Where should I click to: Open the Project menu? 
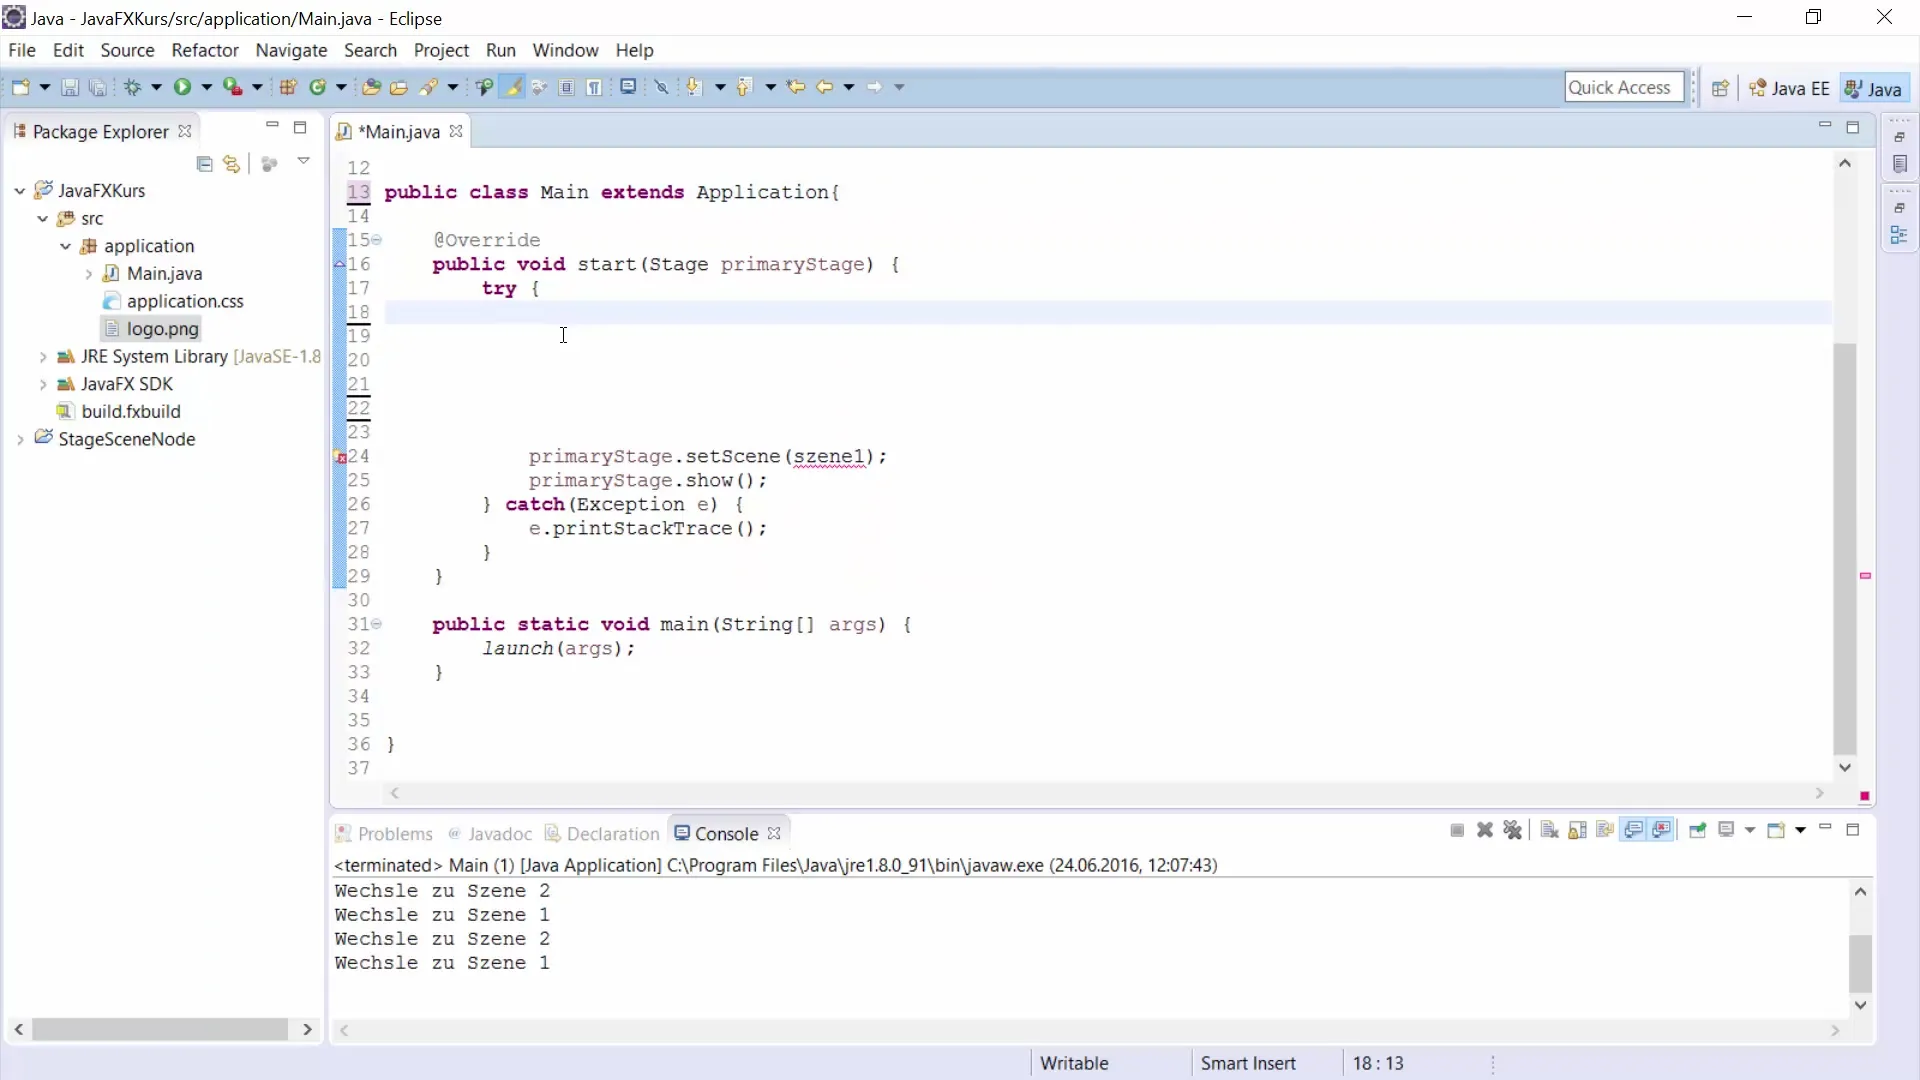pos(441,50)
